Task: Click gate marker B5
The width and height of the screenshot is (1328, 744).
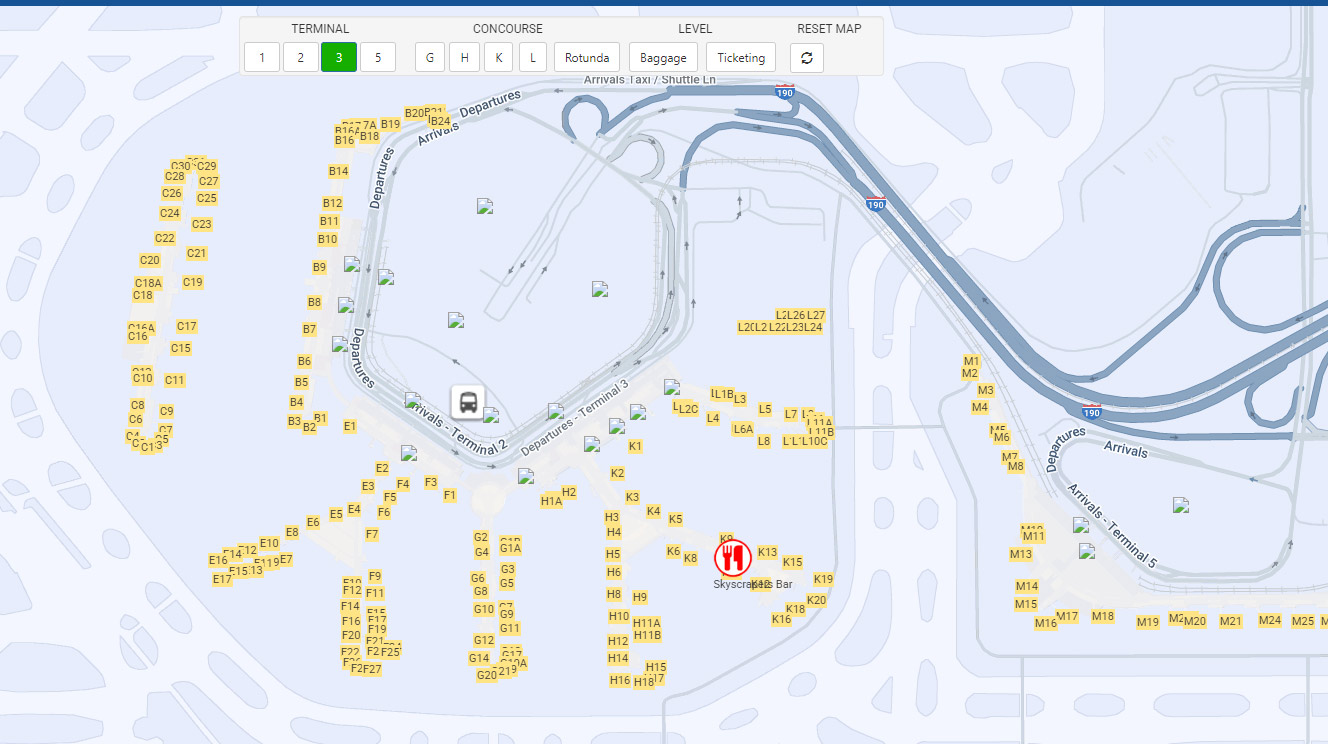Action: [x=301, y=382]
